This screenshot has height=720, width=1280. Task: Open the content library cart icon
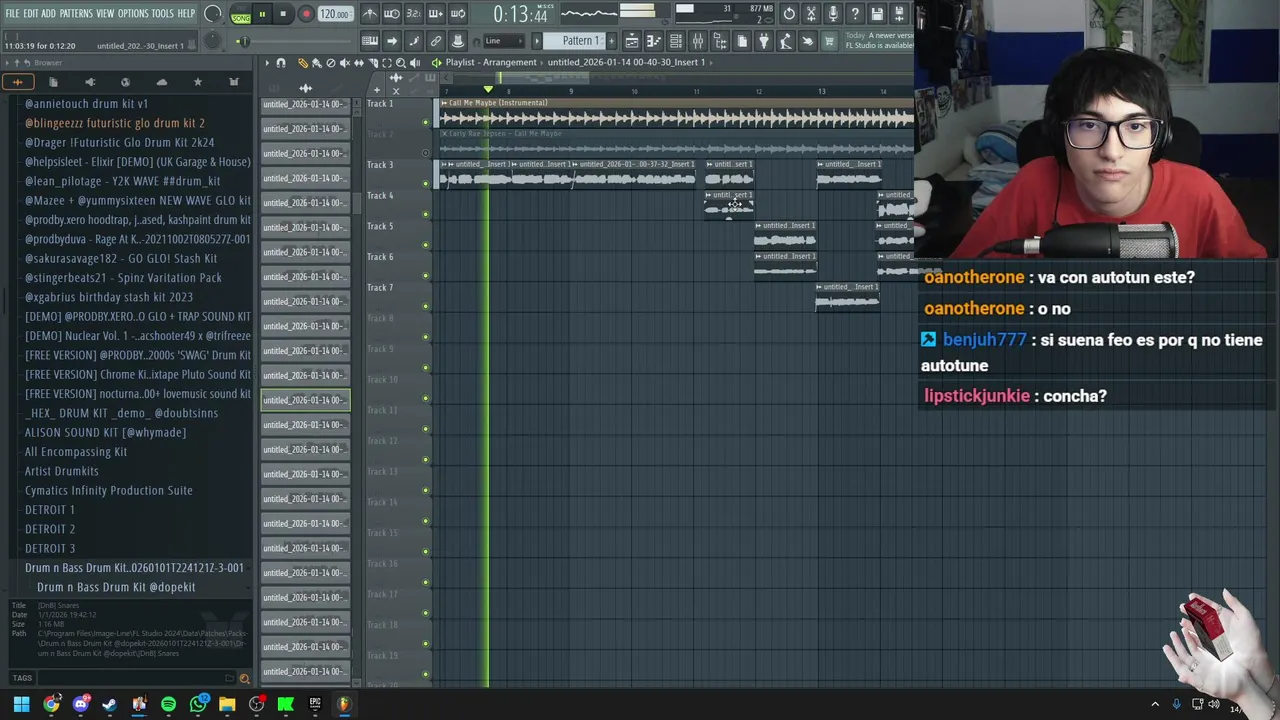[829, 41]
